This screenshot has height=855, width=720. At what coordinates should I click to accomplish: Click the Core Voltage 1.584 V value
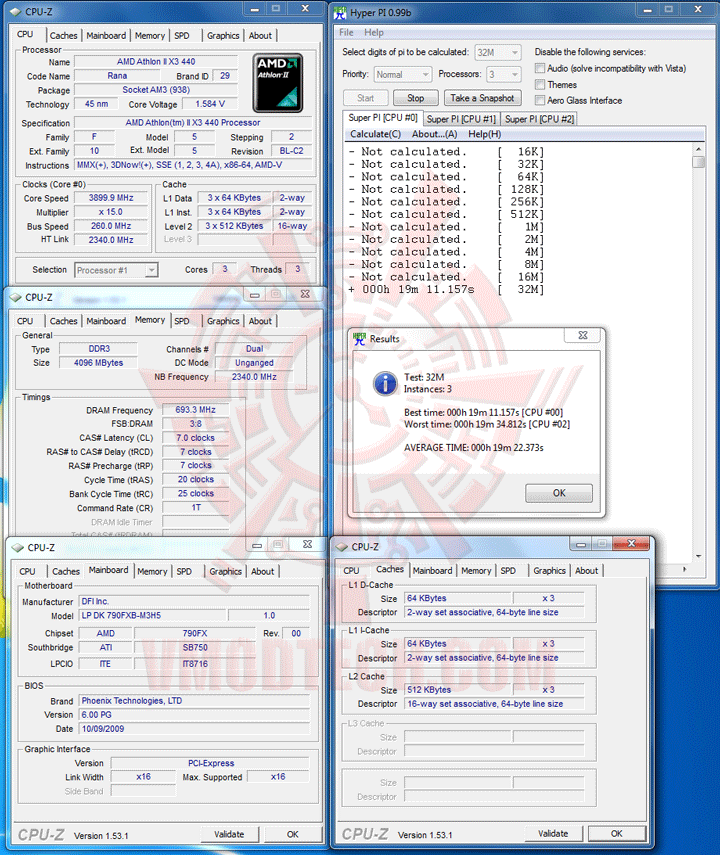tap(210, 104)
